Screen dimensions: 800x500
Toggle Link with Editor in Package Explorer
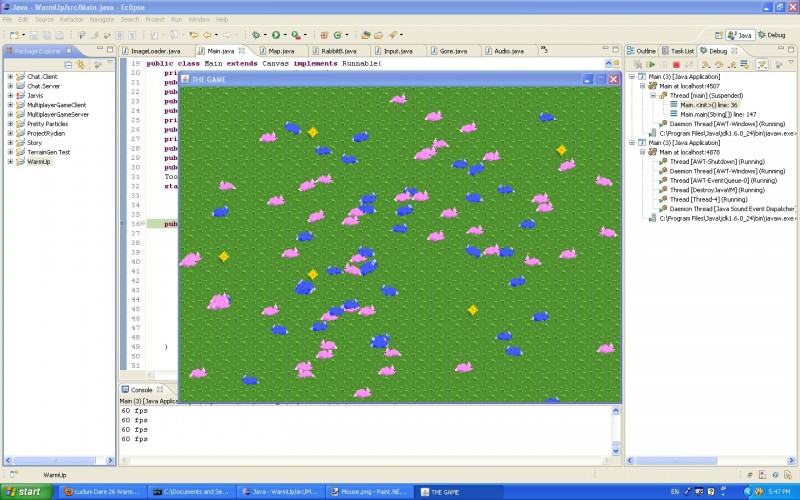[x=81, y=65]
